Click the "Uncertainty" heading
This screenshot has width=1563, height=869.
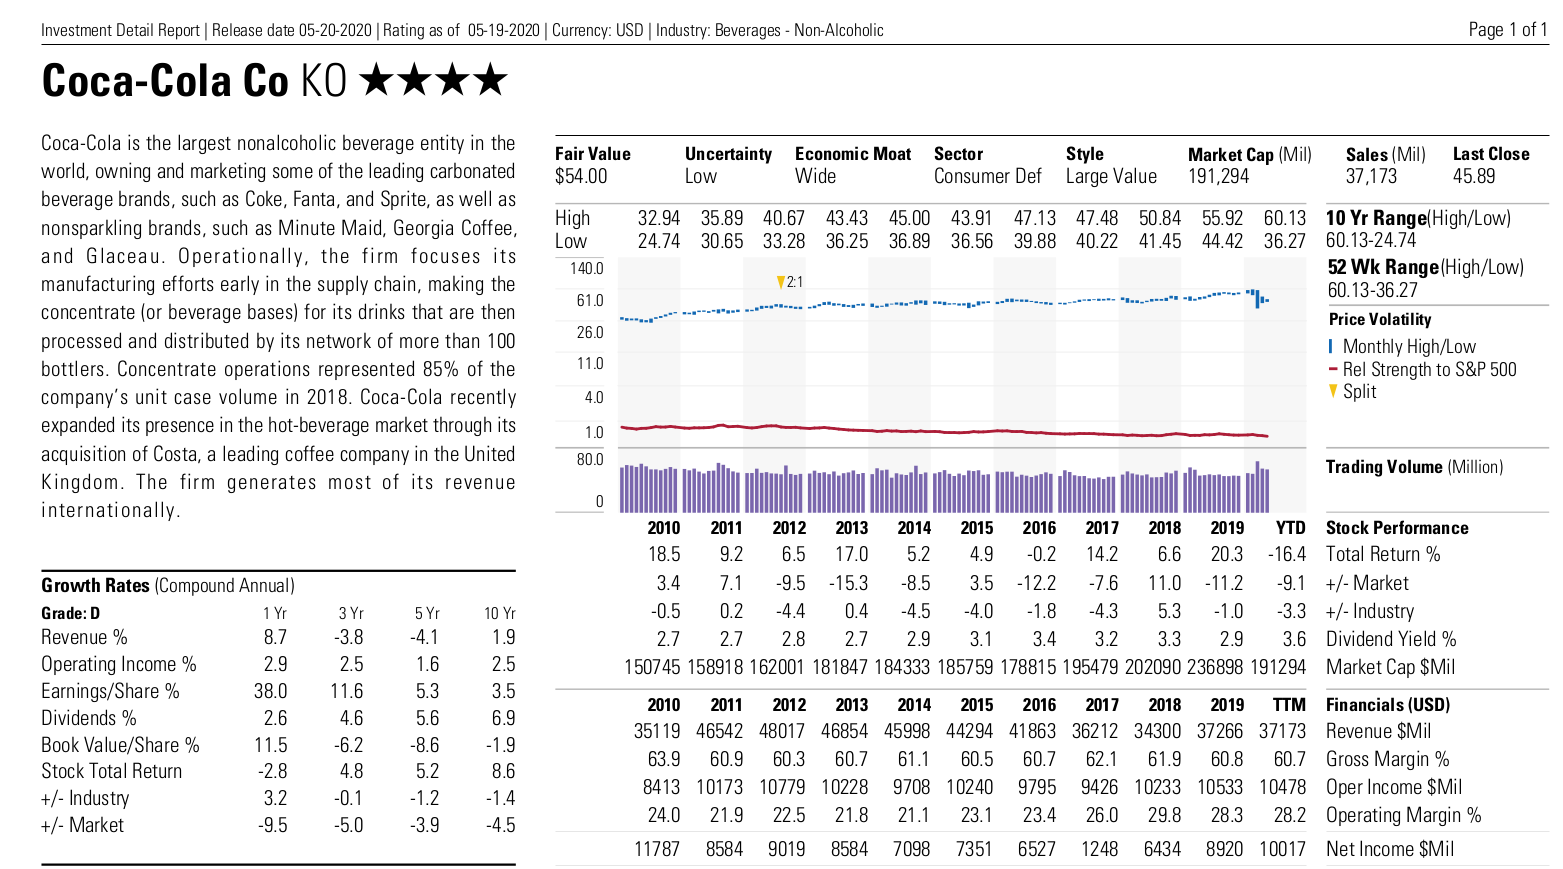[728, 154]
